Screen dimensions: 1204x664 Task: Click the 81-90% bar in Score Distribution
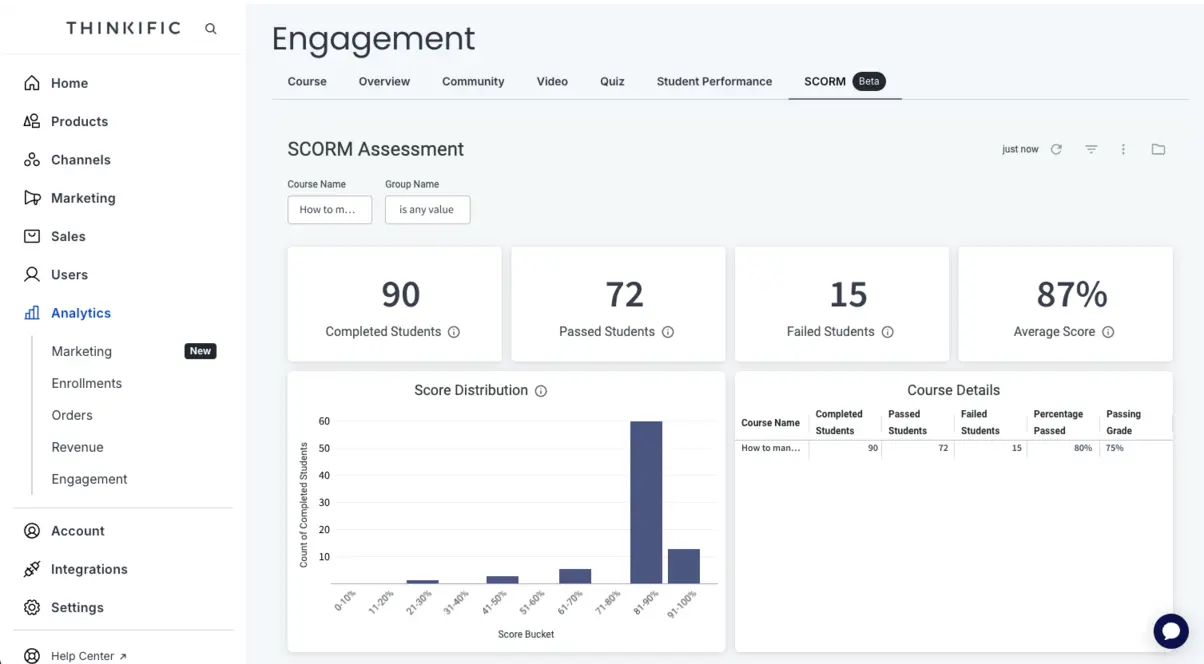645,502
